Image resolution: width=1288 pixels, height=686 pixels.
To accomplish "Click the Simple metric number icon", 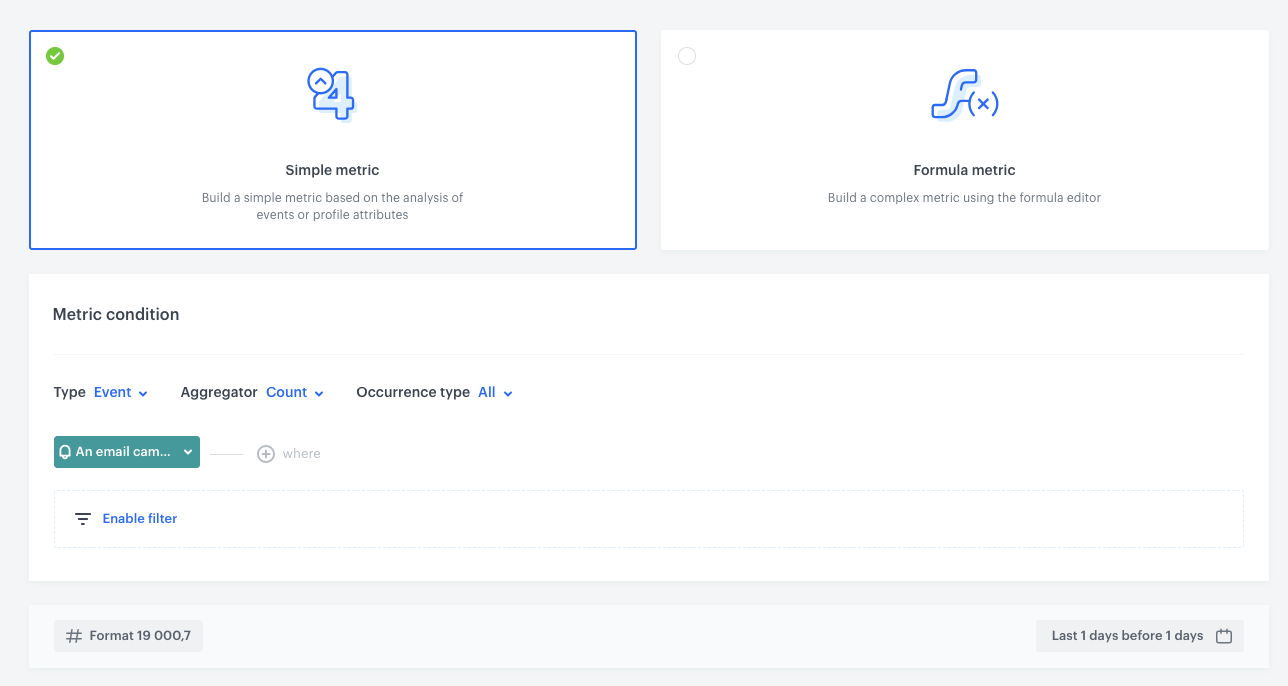I will coord(331,94).
